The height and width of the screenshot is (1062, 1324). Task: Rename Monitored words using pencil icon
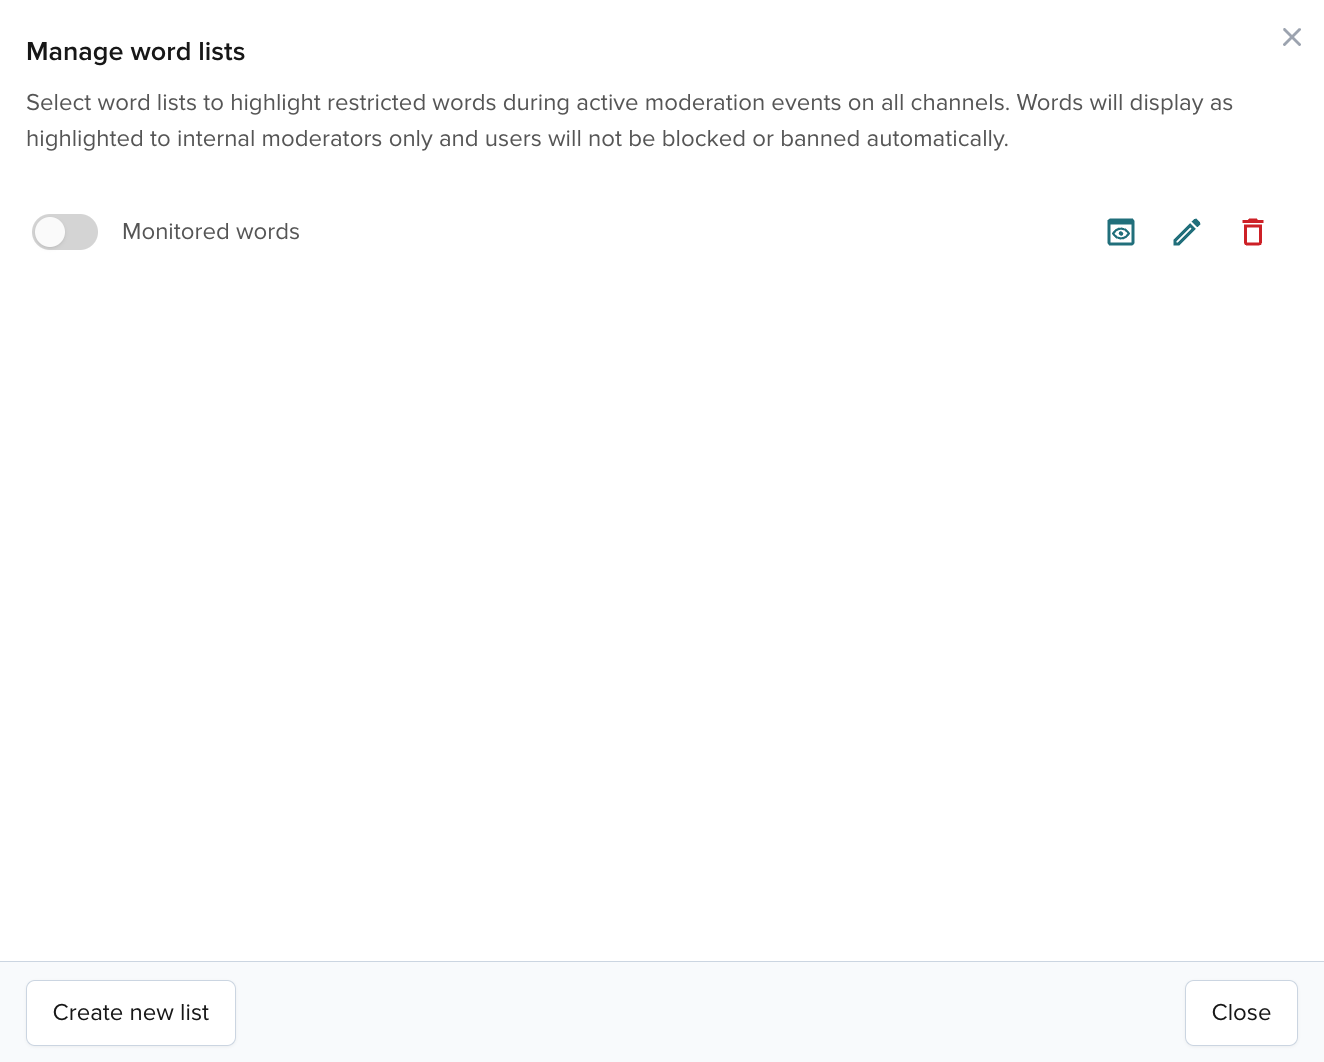(x=1187, y=232)
